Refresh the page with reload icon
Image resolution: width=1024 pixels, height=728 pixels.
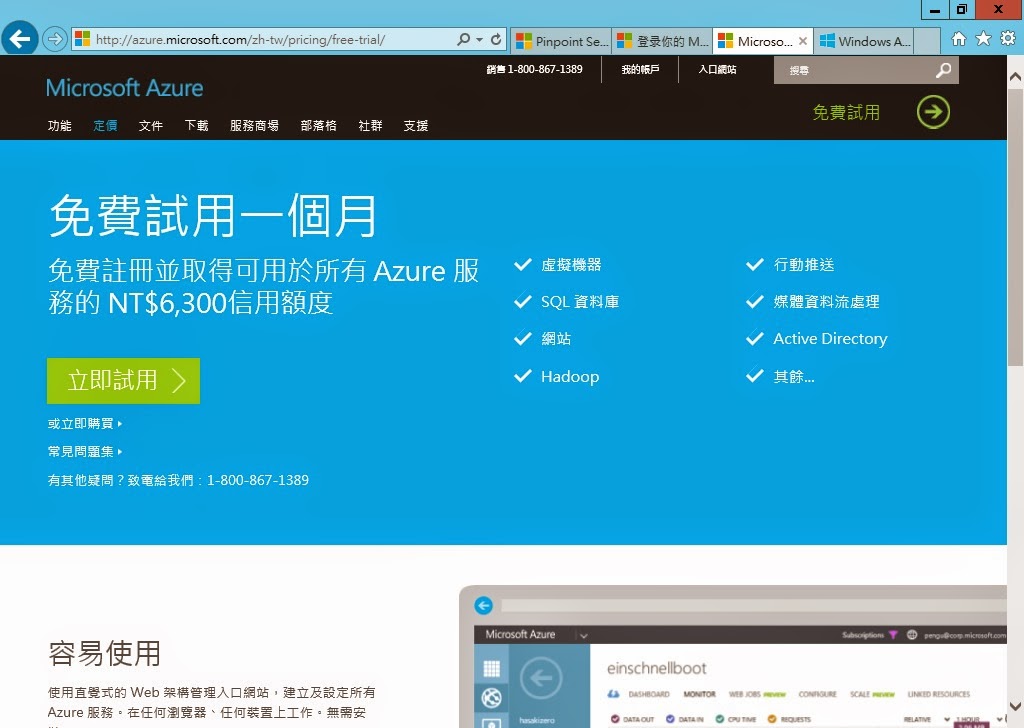tap(496, 39)
